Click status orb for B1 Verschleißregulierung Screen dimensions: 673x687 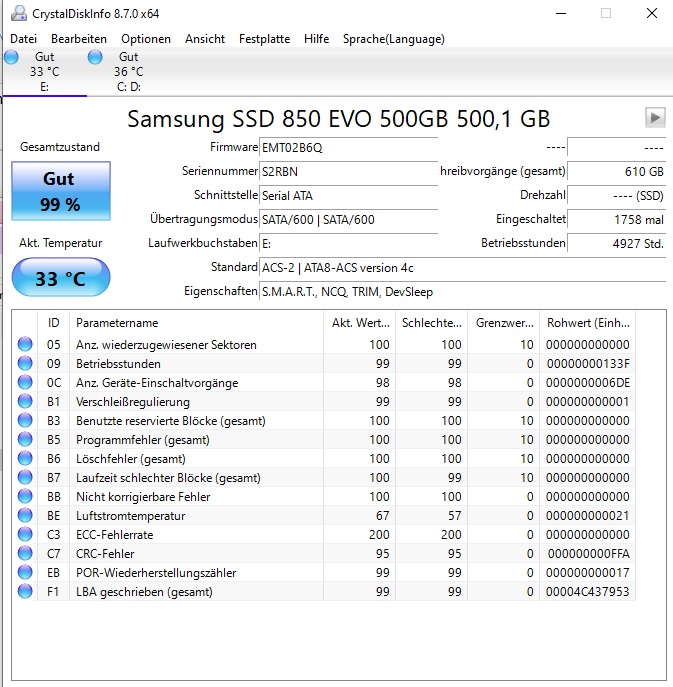25,401
